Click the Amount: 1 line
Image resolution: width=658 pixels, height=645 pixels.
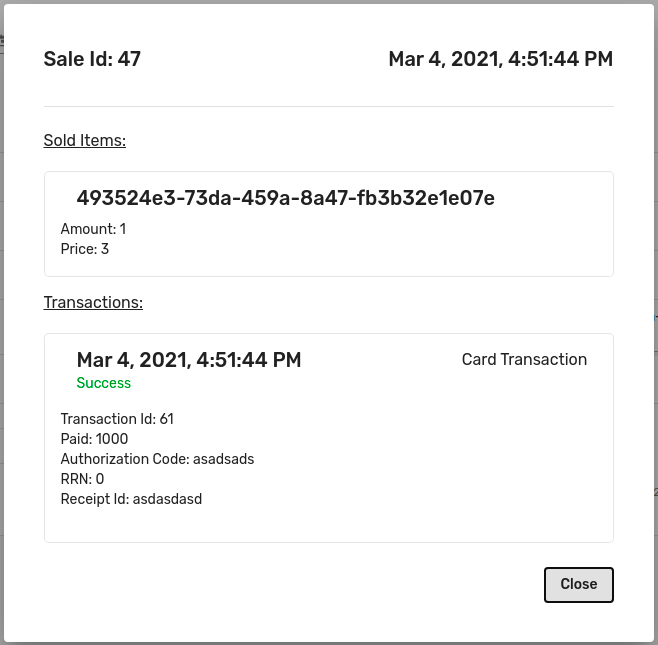tap(93, 229)
